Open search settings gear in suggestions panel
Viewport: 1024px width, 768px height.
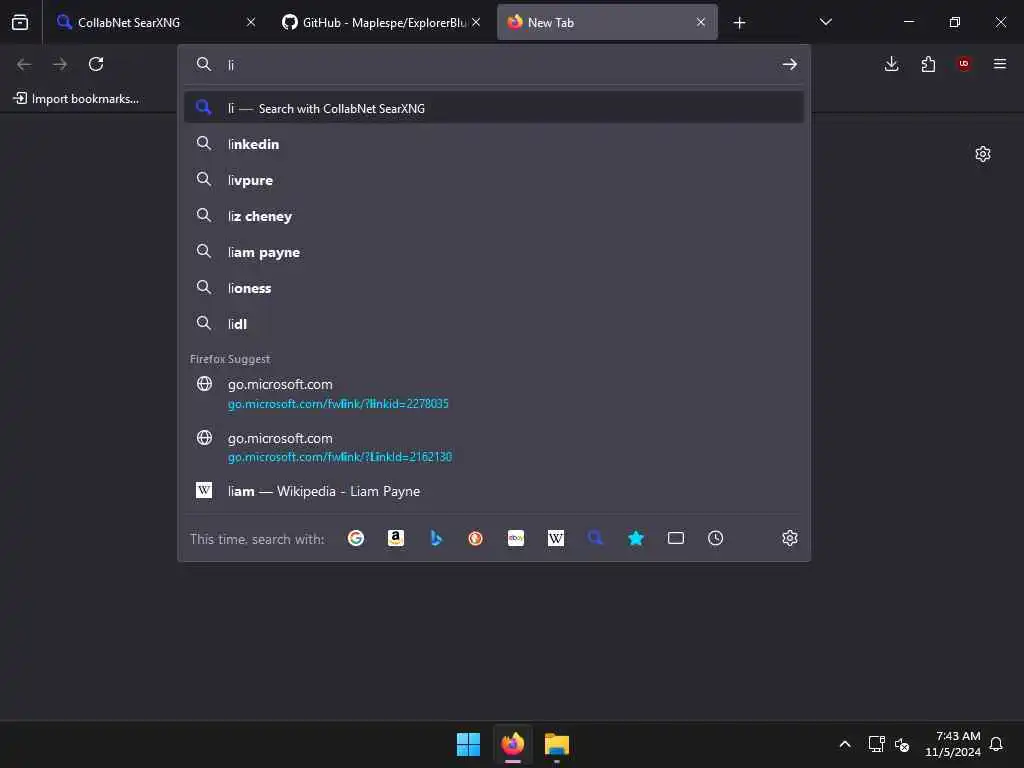coord(790,538)
